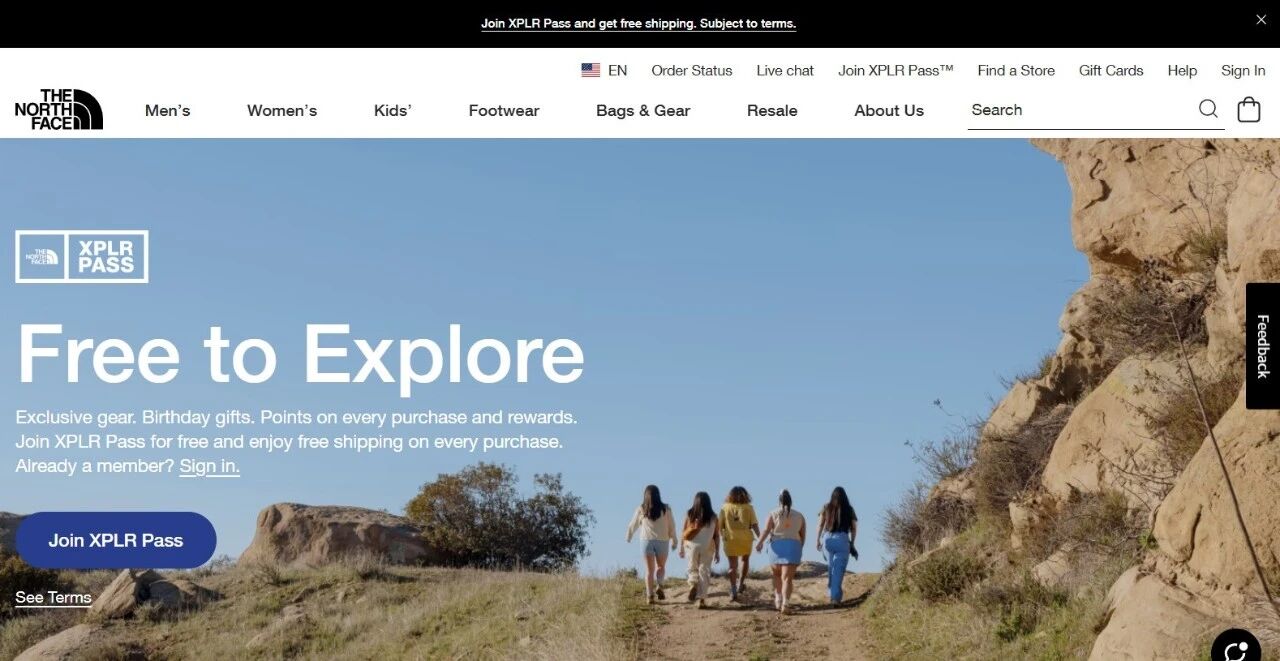Image resolution: width=1280 pixels, height=661 pixels.
Task: Click the Gift Cards link
Action: (1111, 70)
